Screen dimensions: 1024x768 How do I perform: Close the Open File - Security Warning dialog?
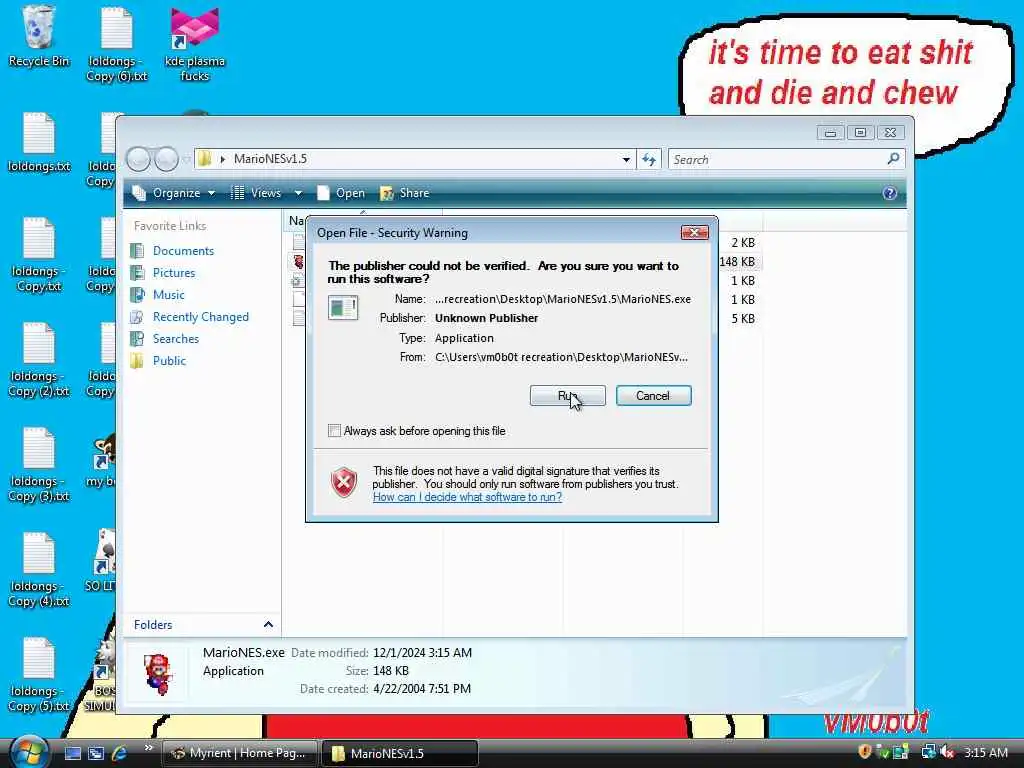[694, 232]
